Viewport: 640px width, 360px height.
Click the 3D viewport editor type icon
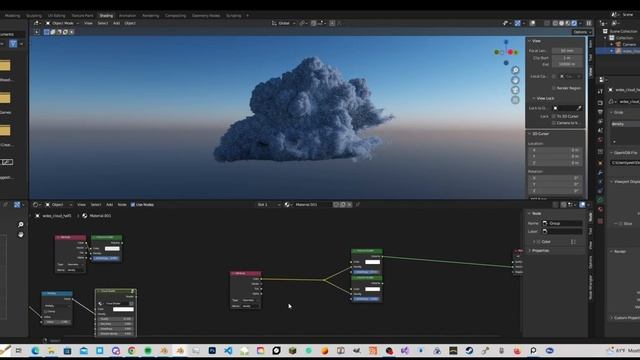click(x=37, y=23)
